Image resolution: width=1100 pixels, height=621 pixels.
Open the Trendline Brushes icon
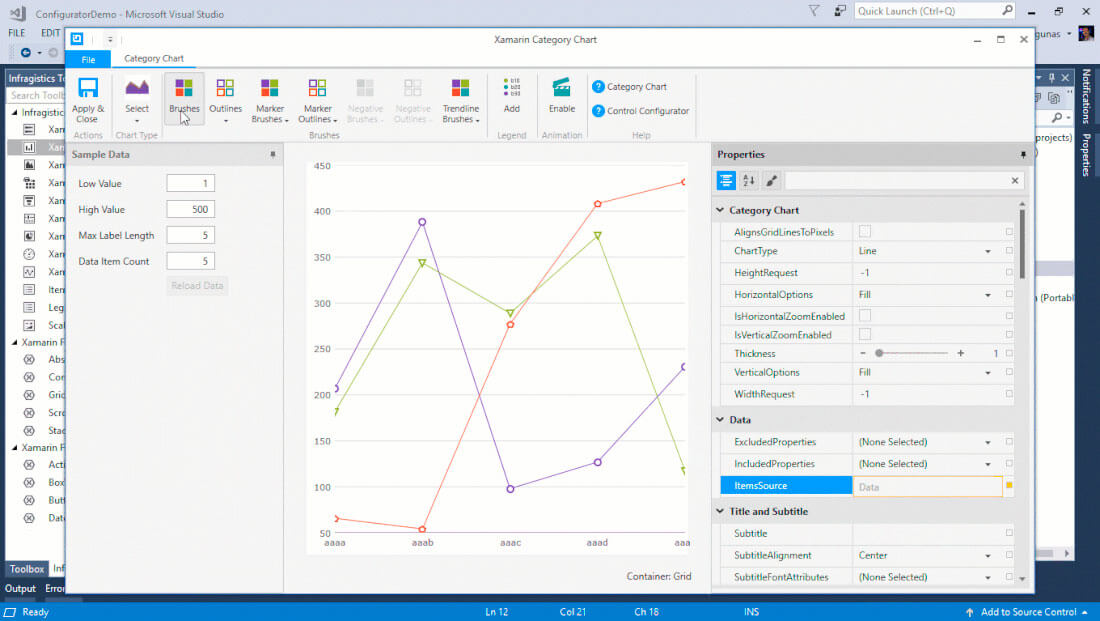[460, 87]
